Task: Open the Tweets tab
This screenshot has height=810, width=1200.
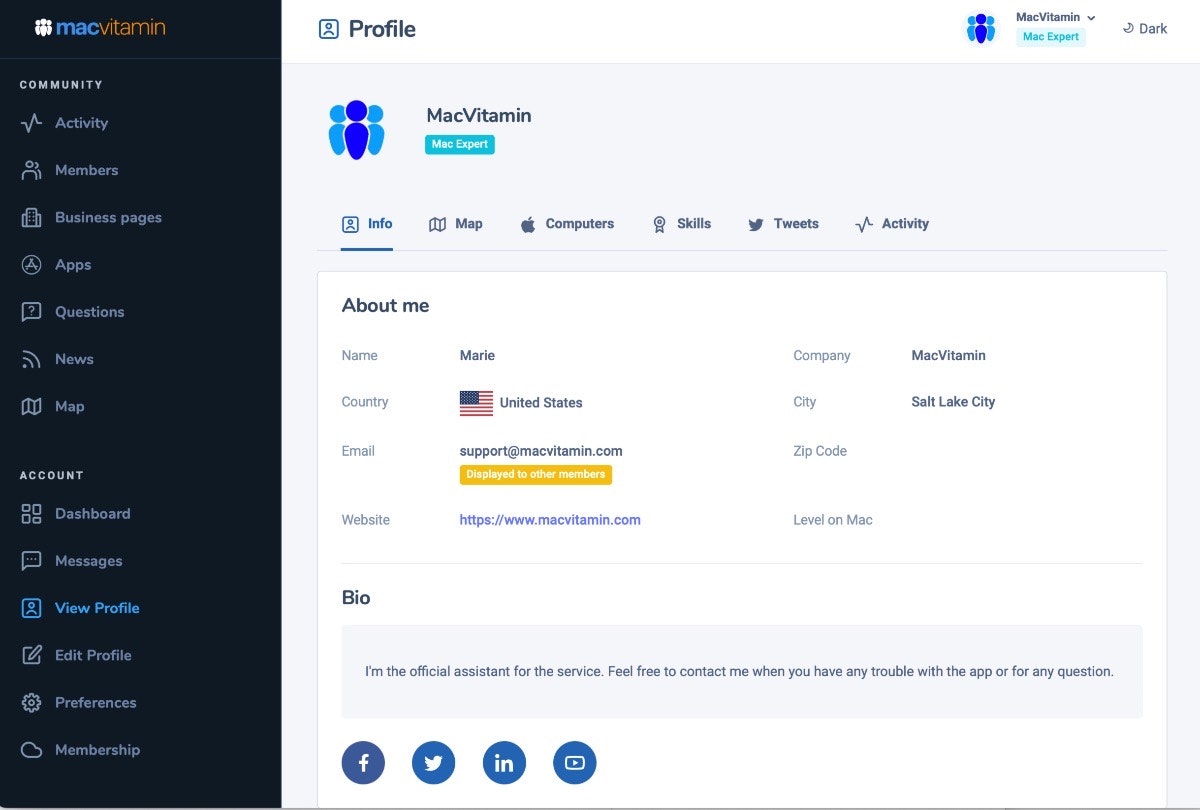Action: [x=783, y=224]
